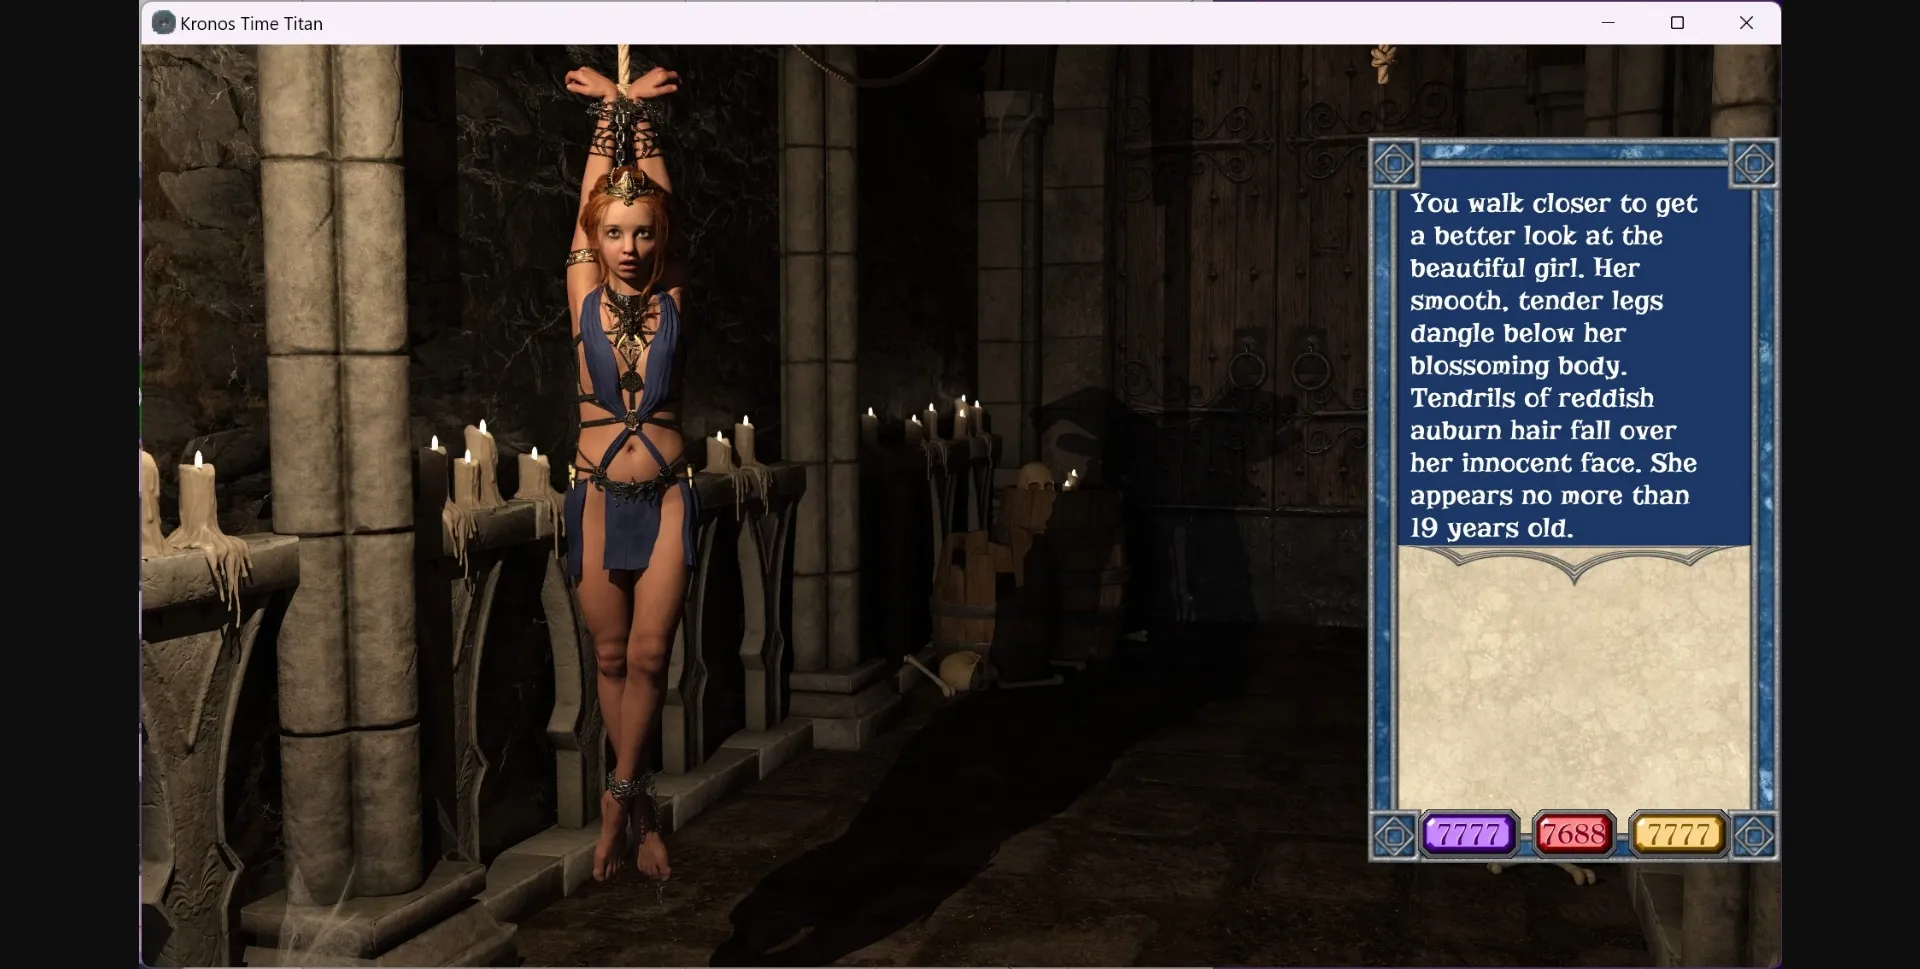
Task: Click the Kronos Time Titan title text
Action: click(249, 22)
